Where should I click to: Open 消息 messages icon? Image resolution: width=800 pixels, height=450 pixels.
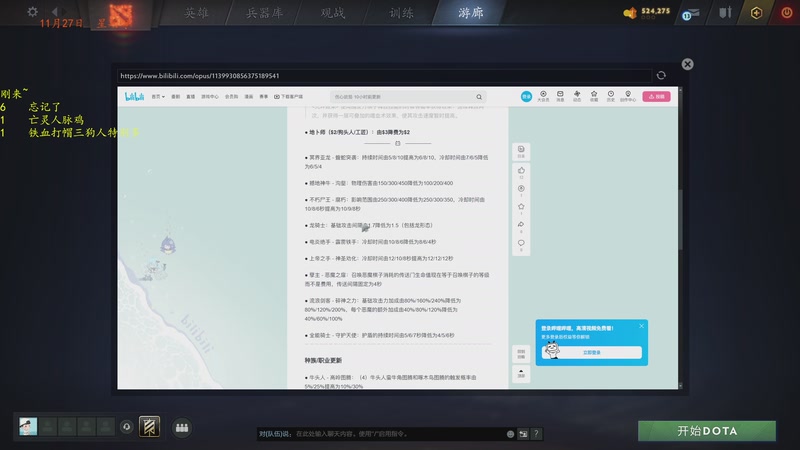pyautogui.click(x=560, y=96)
